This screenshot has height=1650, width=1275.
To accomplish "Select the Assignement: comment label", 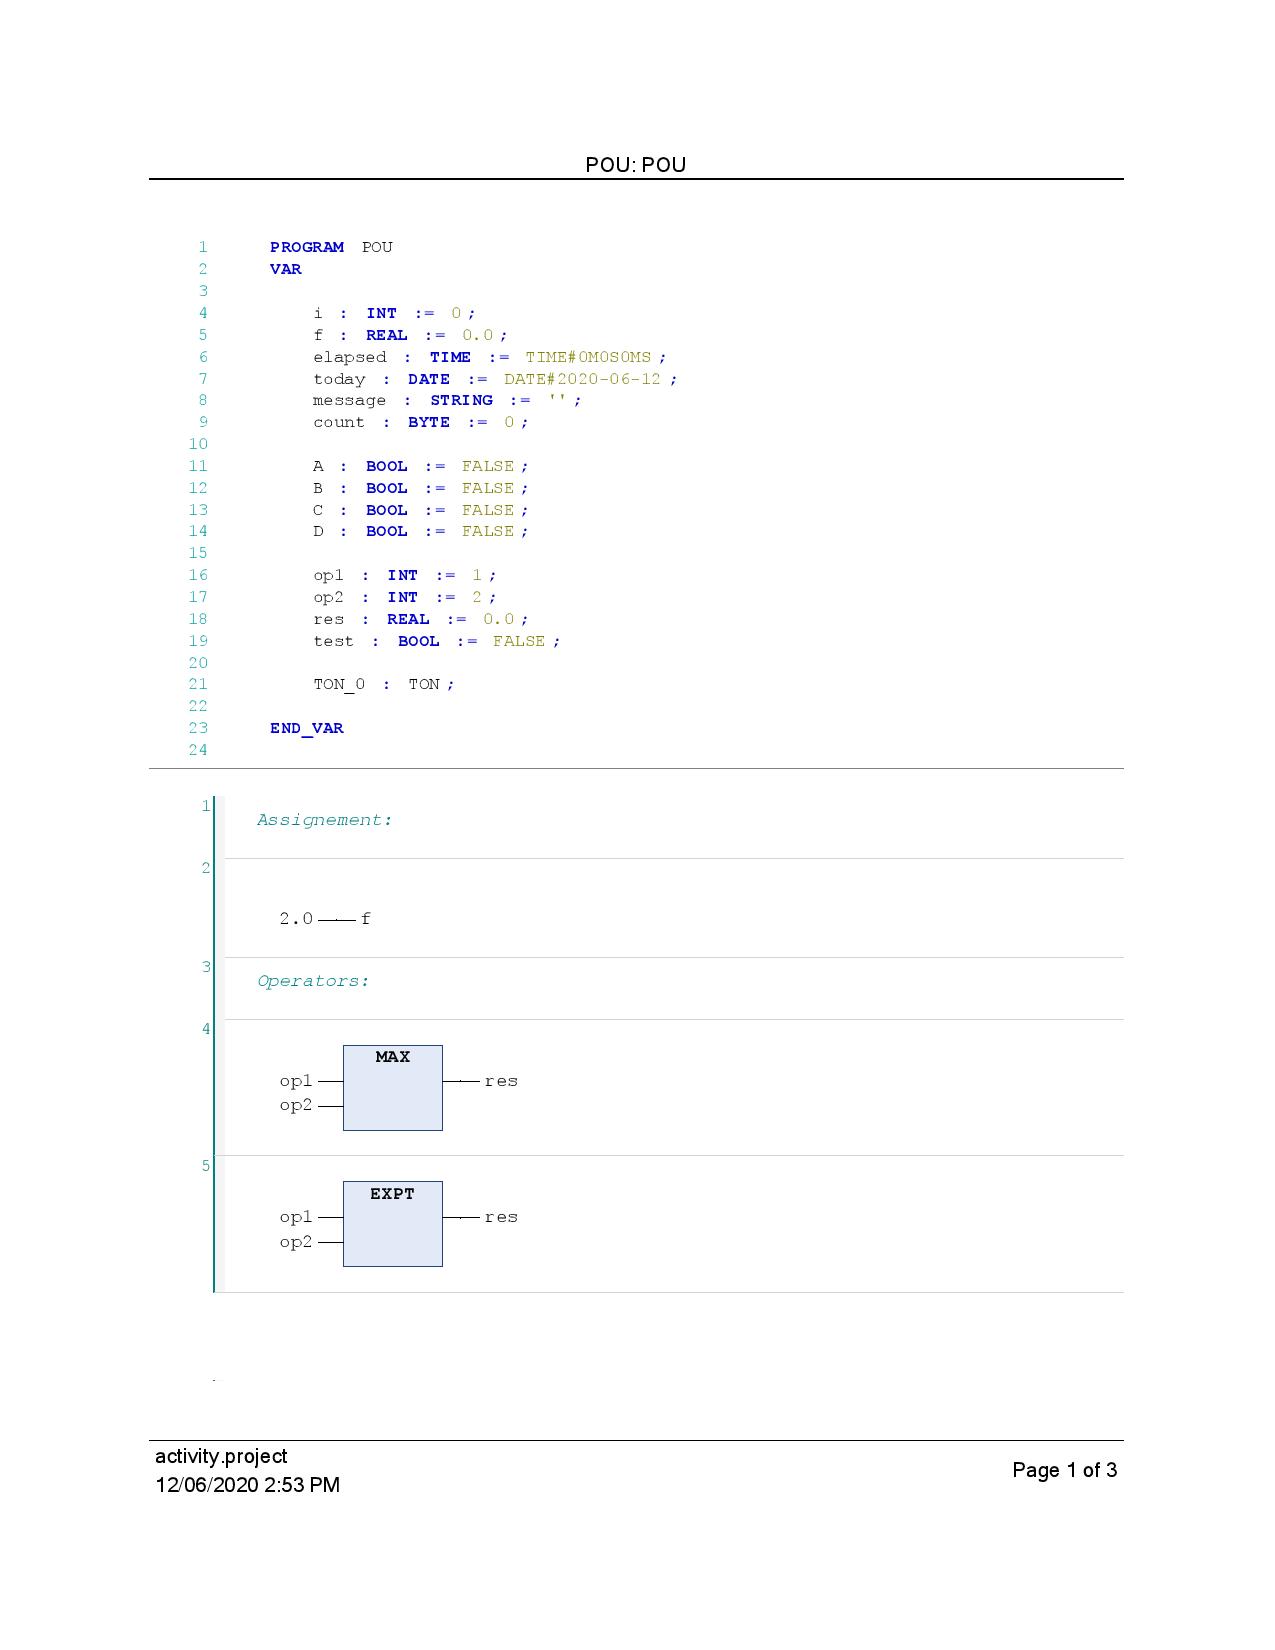I will tap(325, 820).
